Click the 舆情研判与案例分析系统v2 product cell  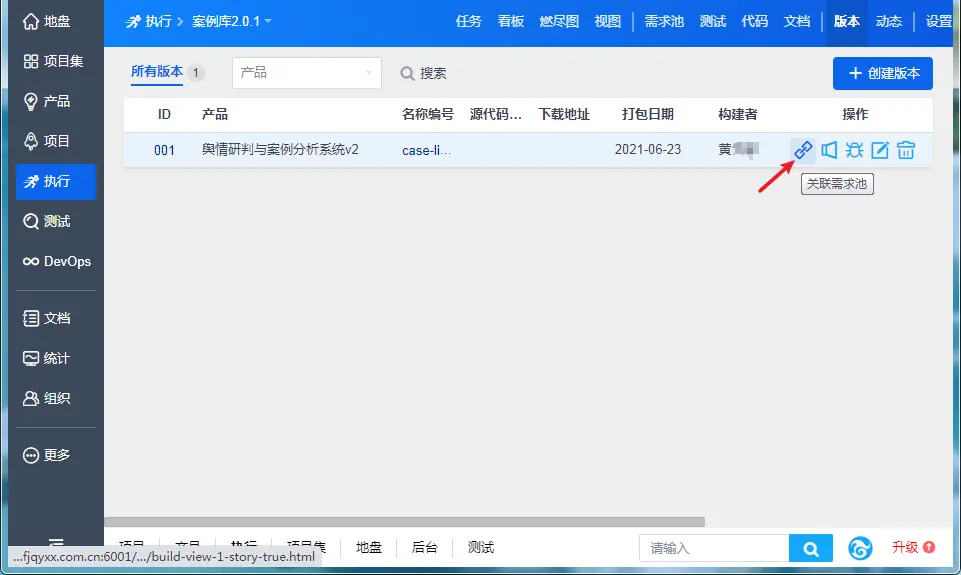coord(280,150)
